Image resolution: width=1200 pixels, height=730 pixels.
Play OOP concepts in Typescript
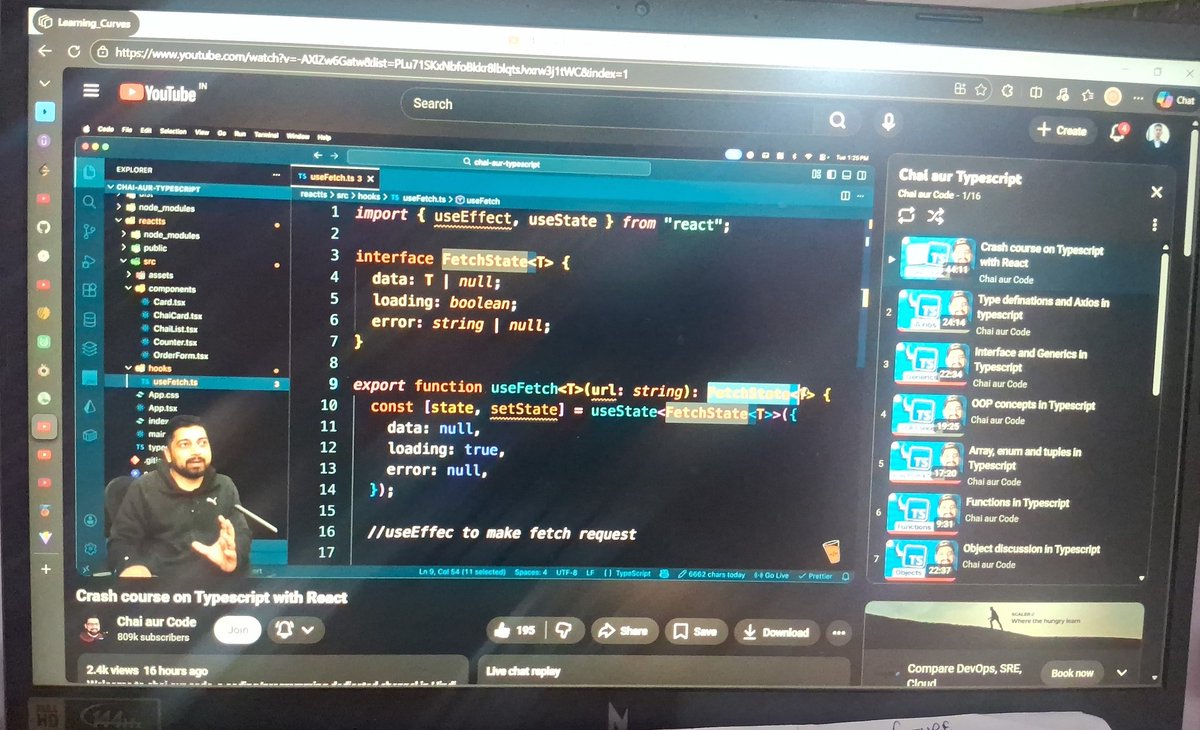(1018, 413)
